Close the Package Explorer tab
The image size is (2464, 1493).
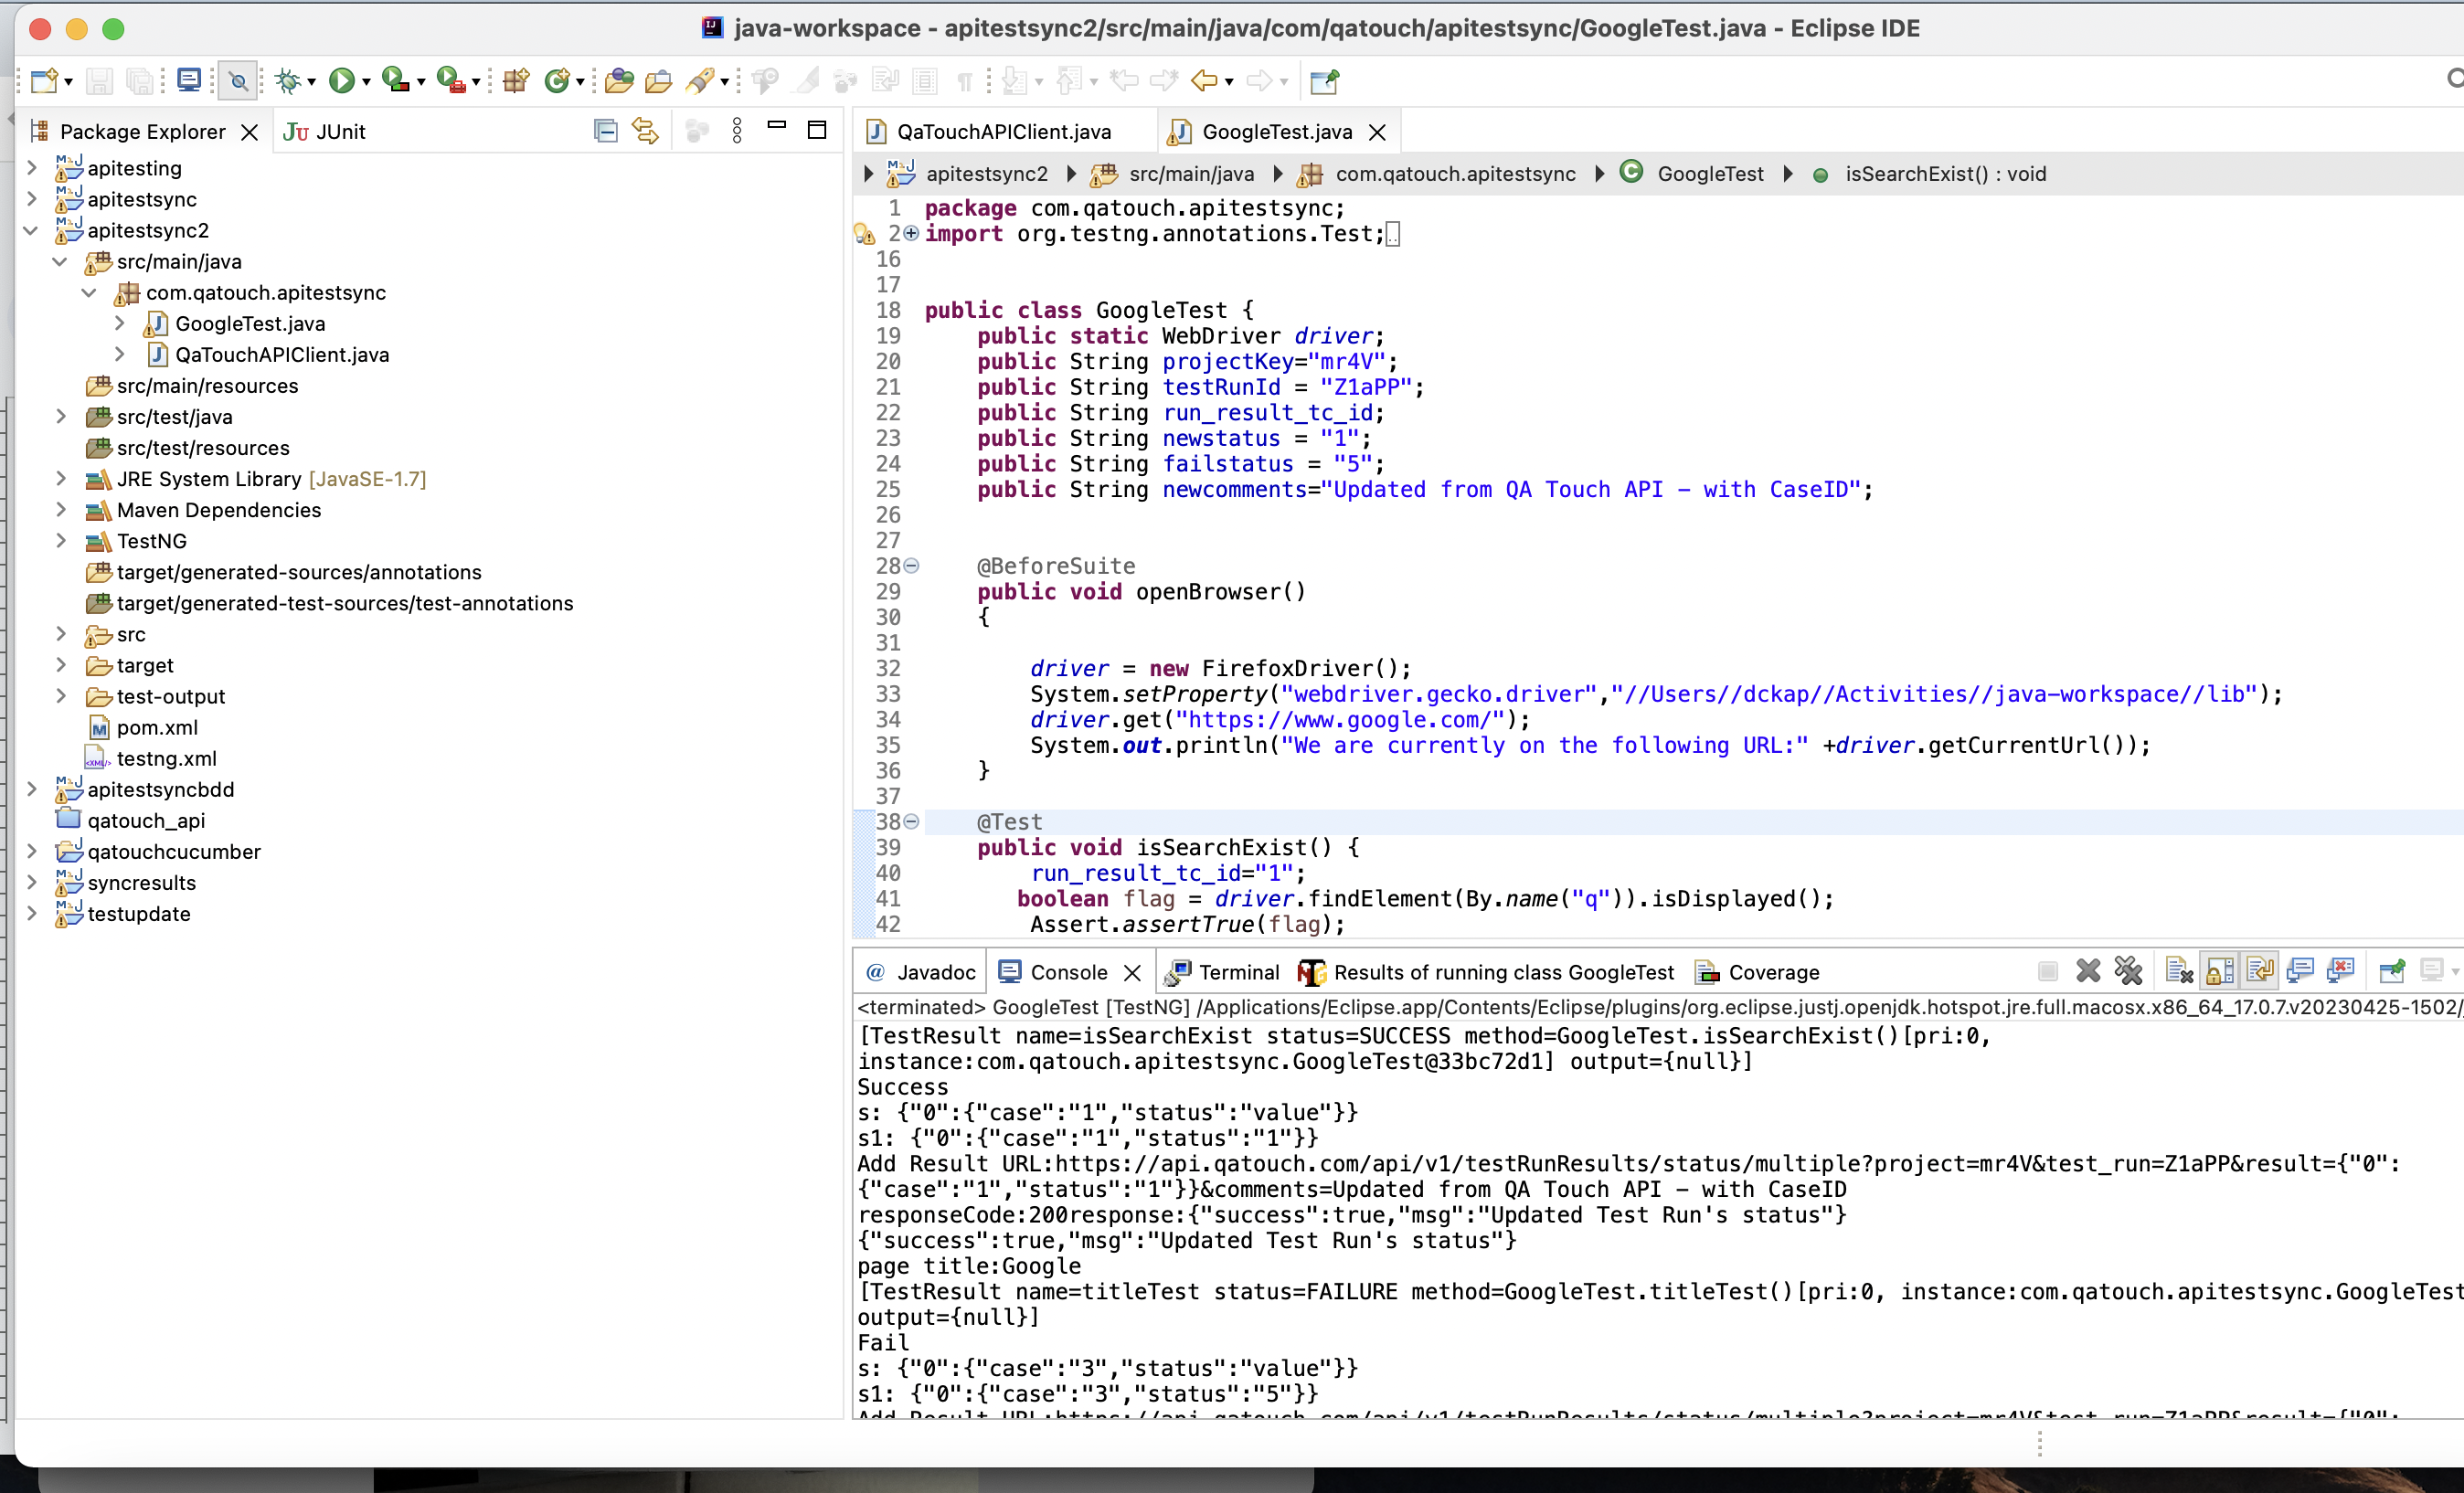[250, 132]
